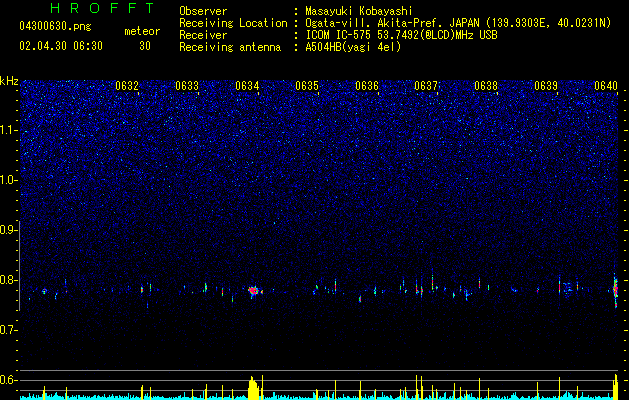Click the 0.6 kHz axis label
The height and width of the screenshot is (400, 629).
point(9,380)
